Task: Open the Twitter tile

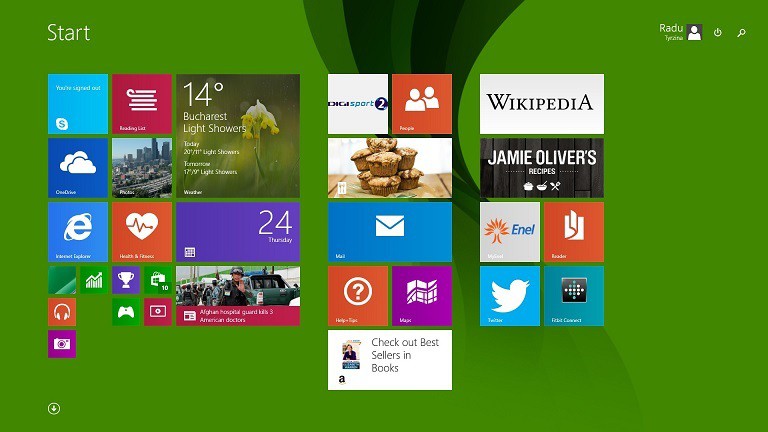Action: pyautogui.click(x=510, y=296)
